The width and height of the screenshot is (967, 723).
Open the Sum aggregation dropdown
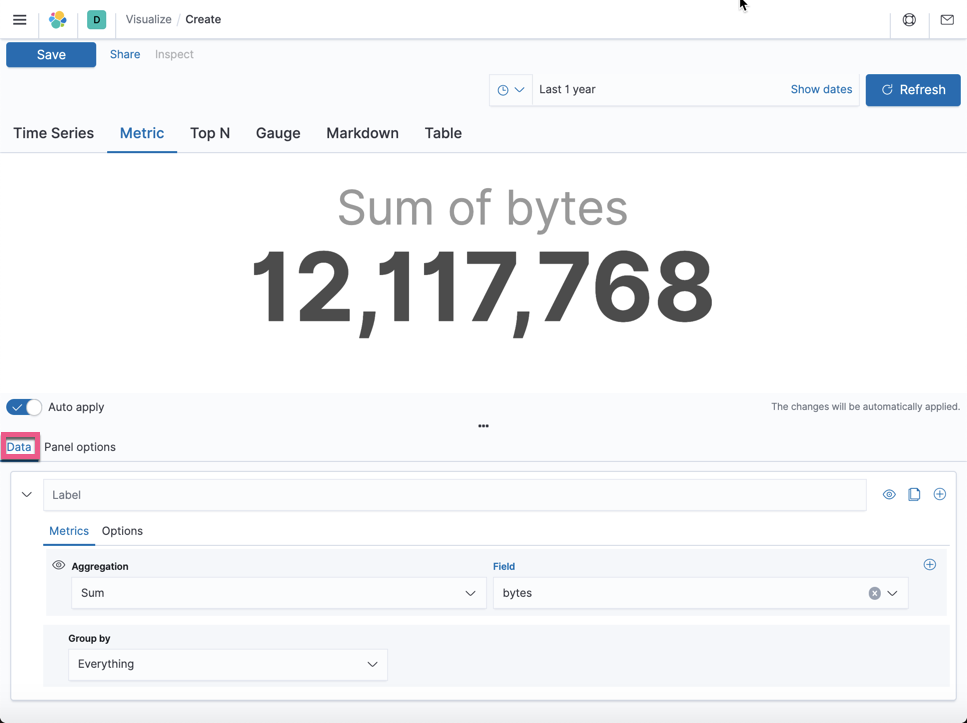click(x=278, y=592)
